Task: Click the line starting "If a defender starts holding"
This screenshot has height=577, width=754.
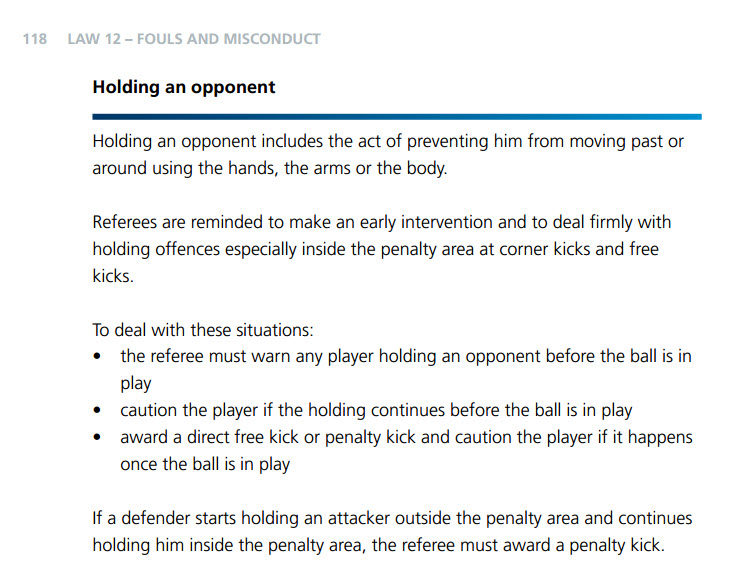Action: [392, 519]
